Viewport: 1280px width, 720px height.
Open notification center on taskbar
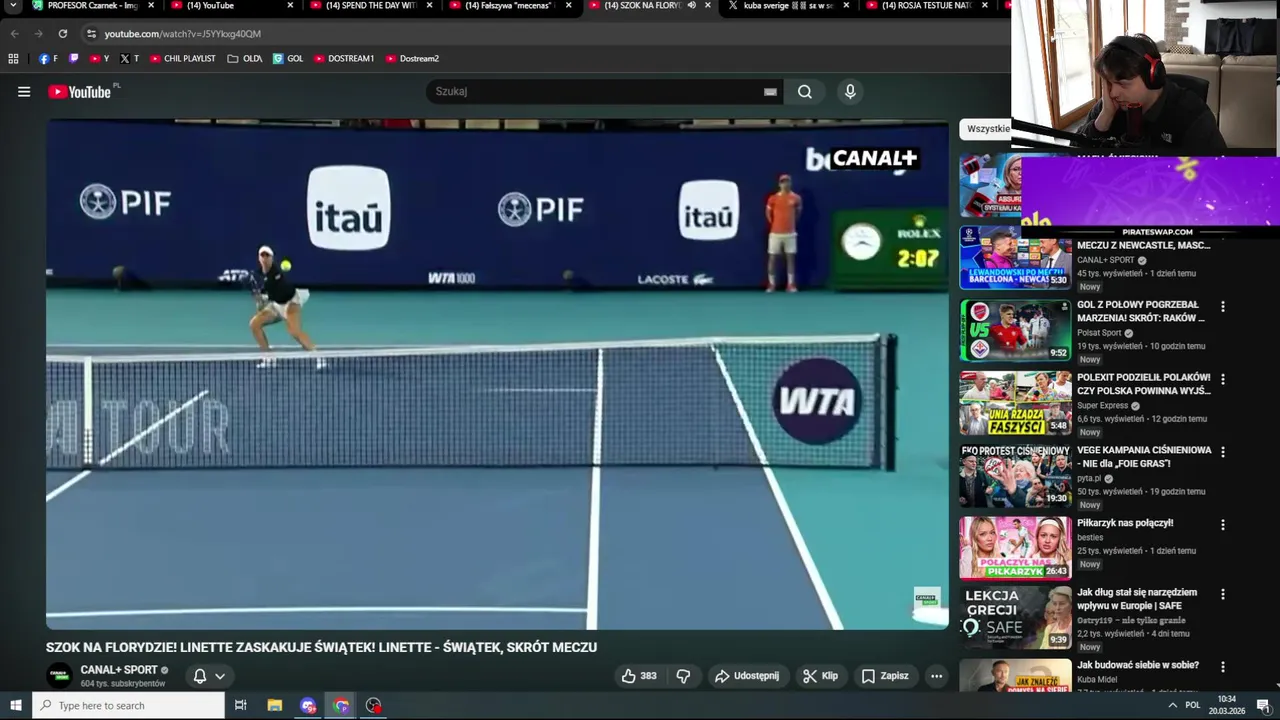(1263, 705)
